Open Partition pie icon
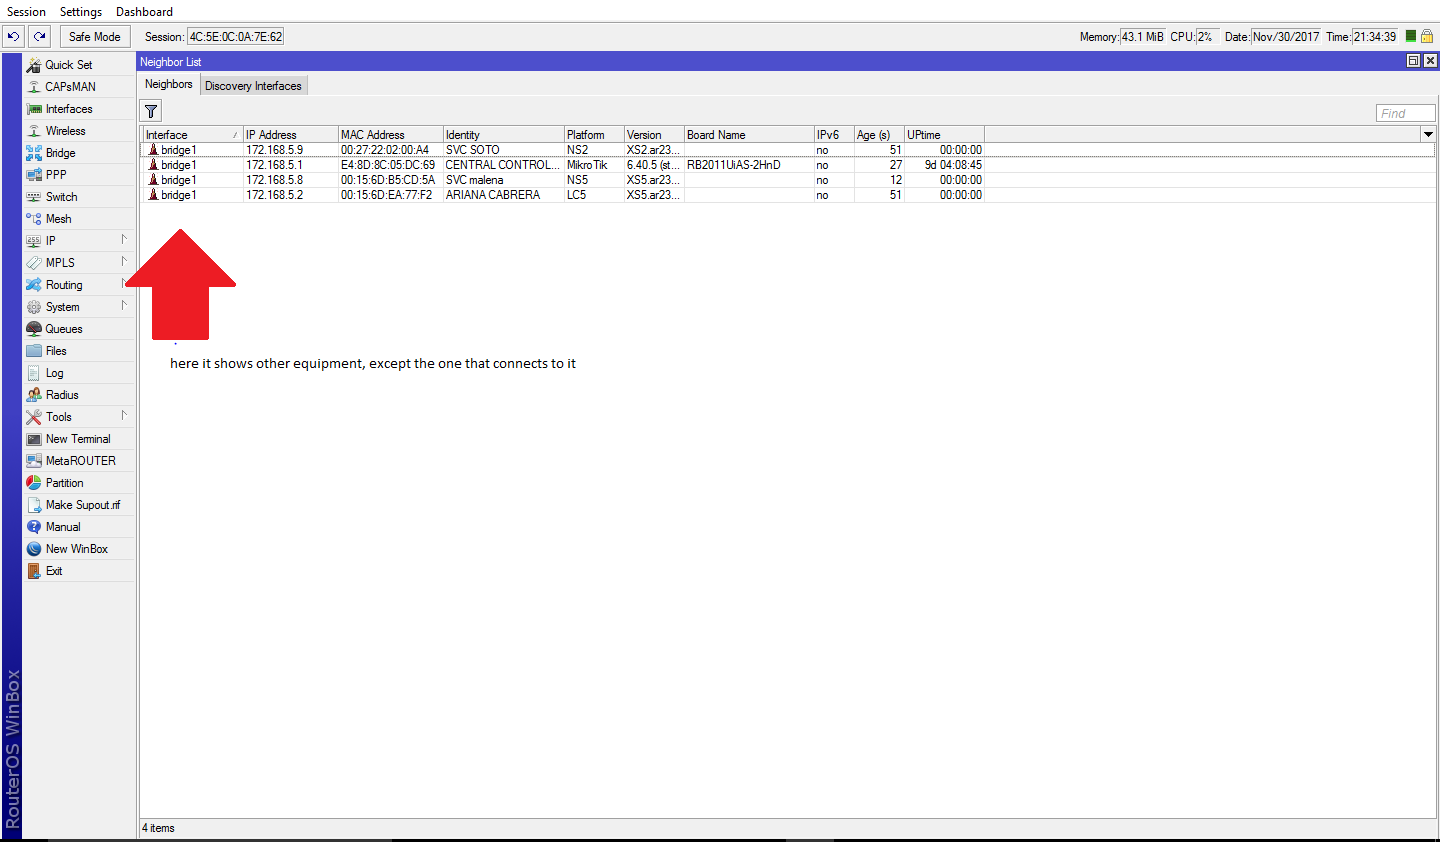Viewport: 1440px width, 842px height. 34,483
